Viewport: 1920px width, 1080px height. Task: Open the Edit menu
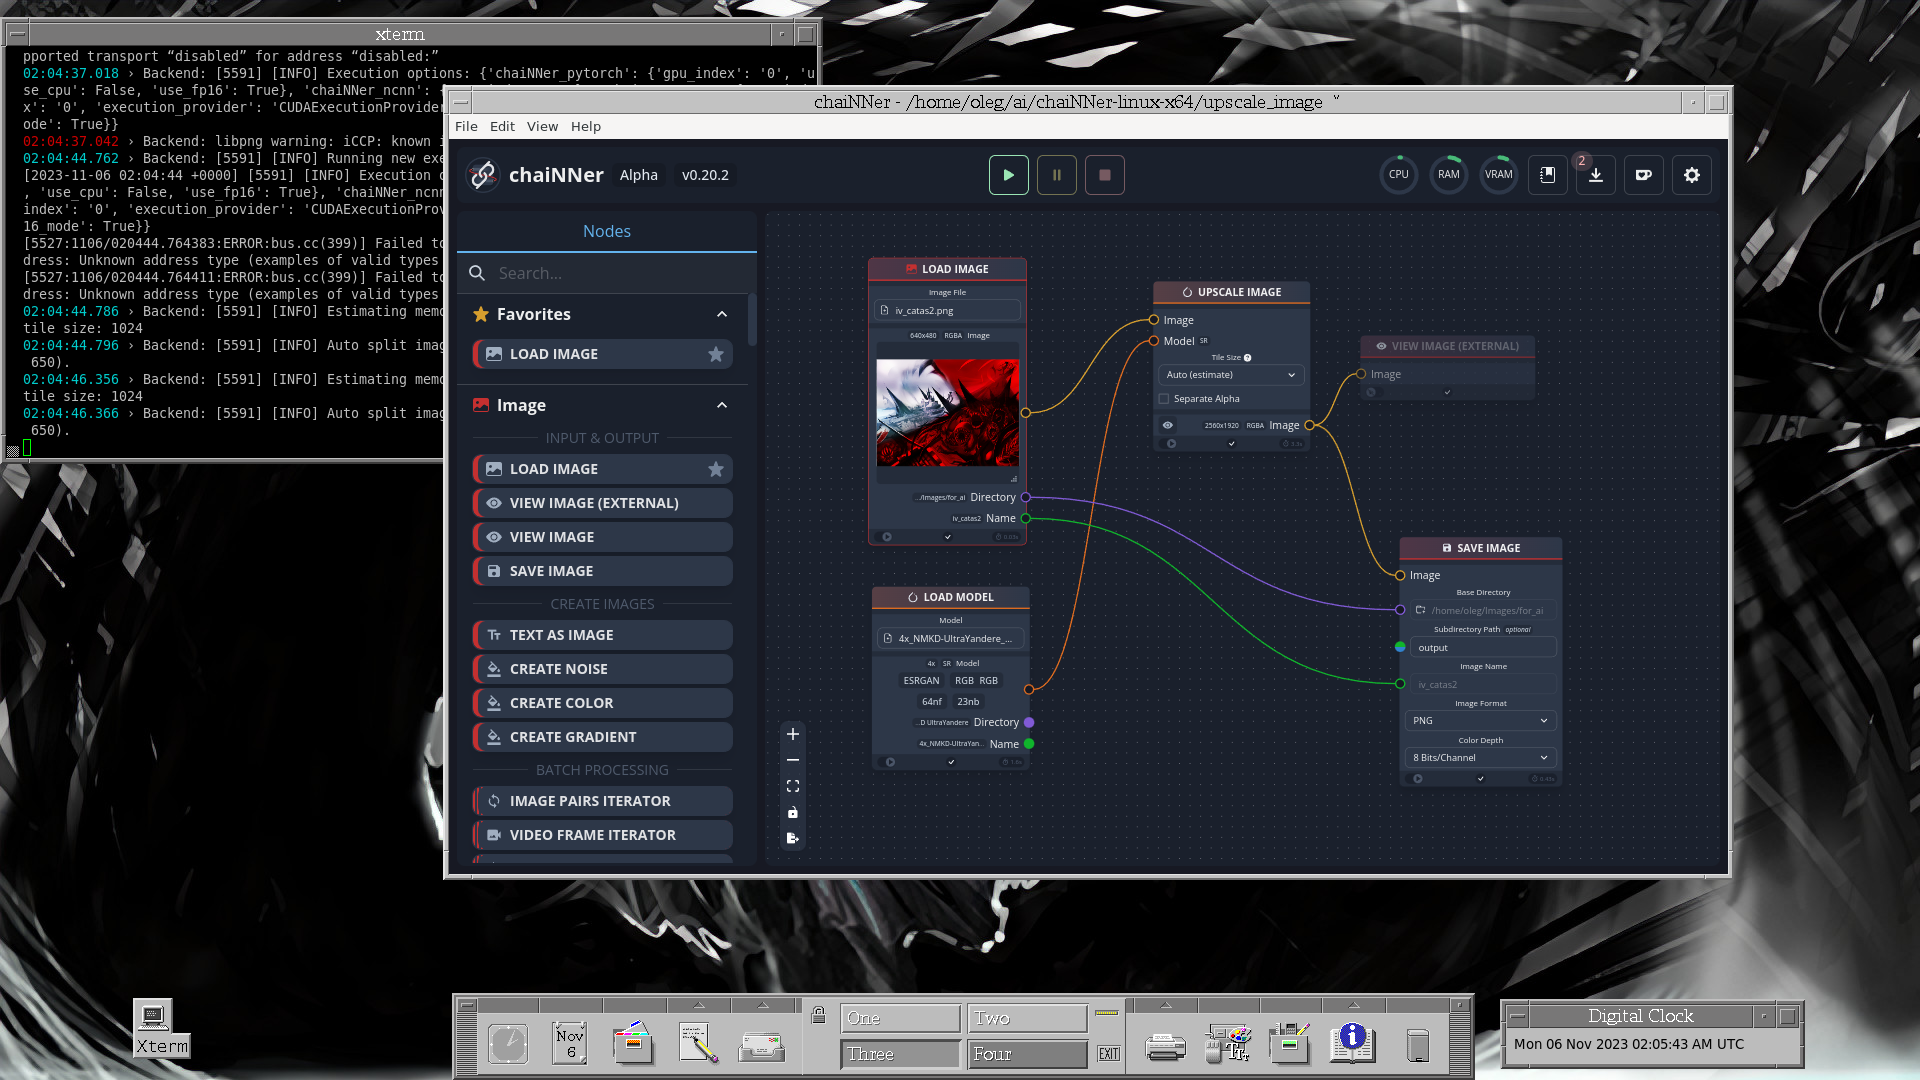pos(502,126)
